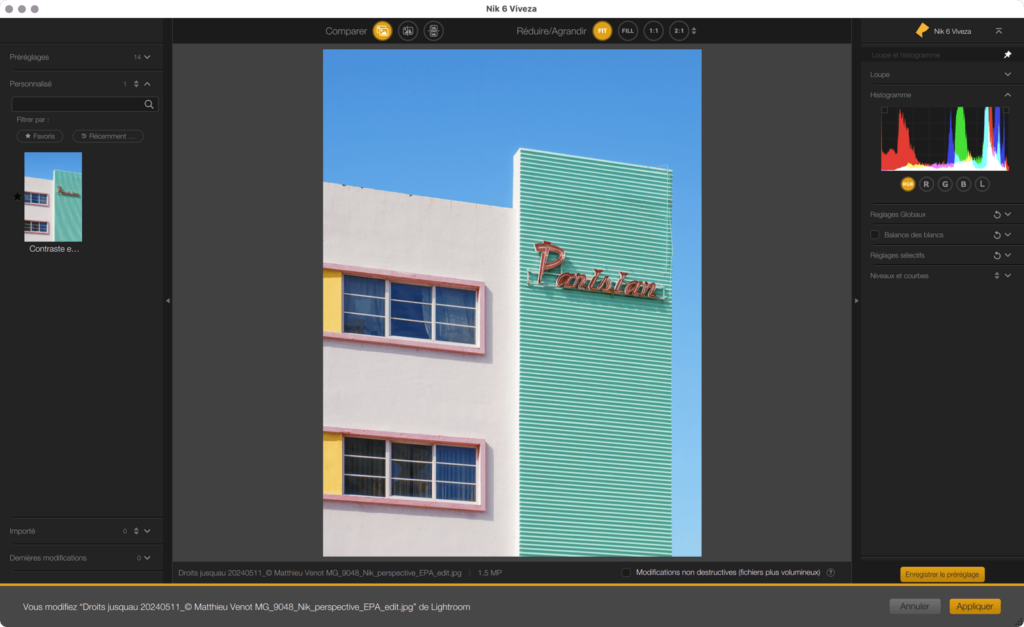Show luminance L histogram channel
This screenshot has width=1024, height=627.
tap(982, 184)
